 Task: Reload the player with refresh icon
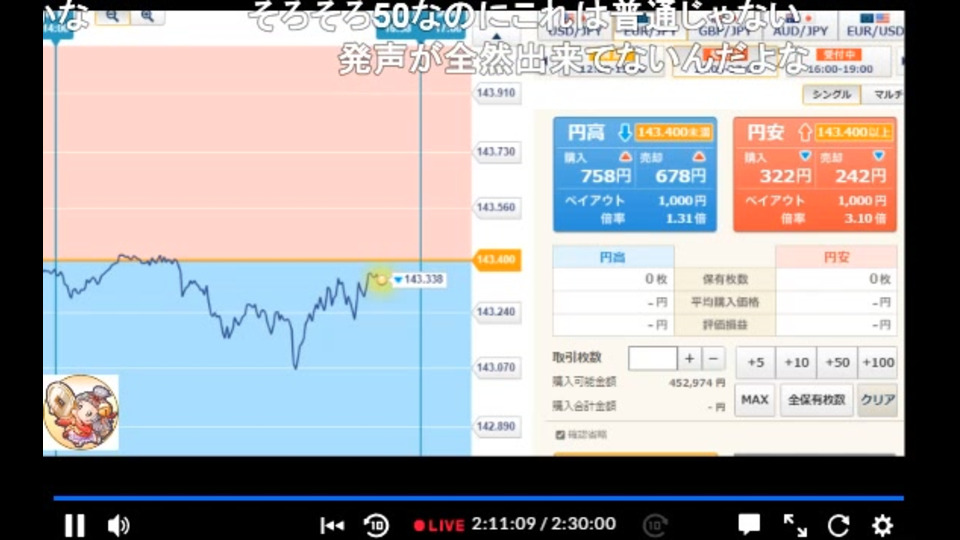coord(839,525)
